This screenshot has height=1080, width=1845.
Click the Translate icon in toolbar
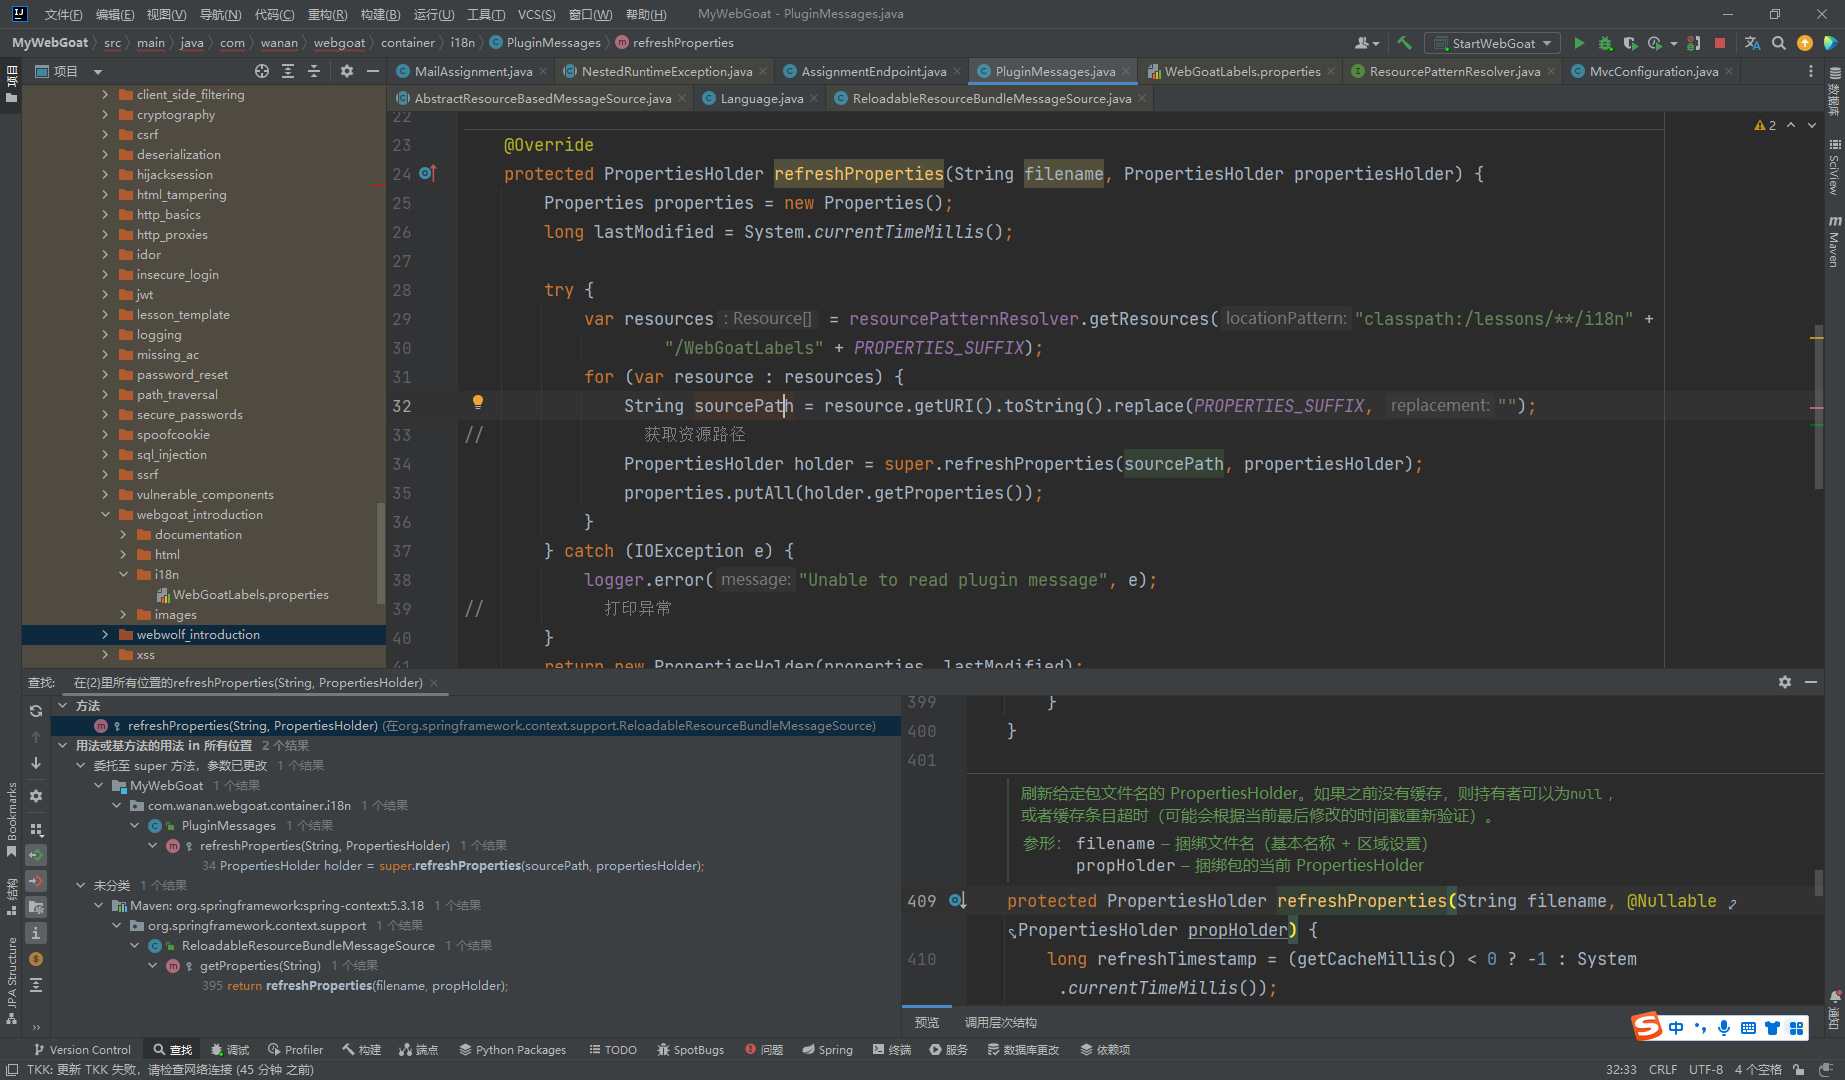[x=1752, y=43]
